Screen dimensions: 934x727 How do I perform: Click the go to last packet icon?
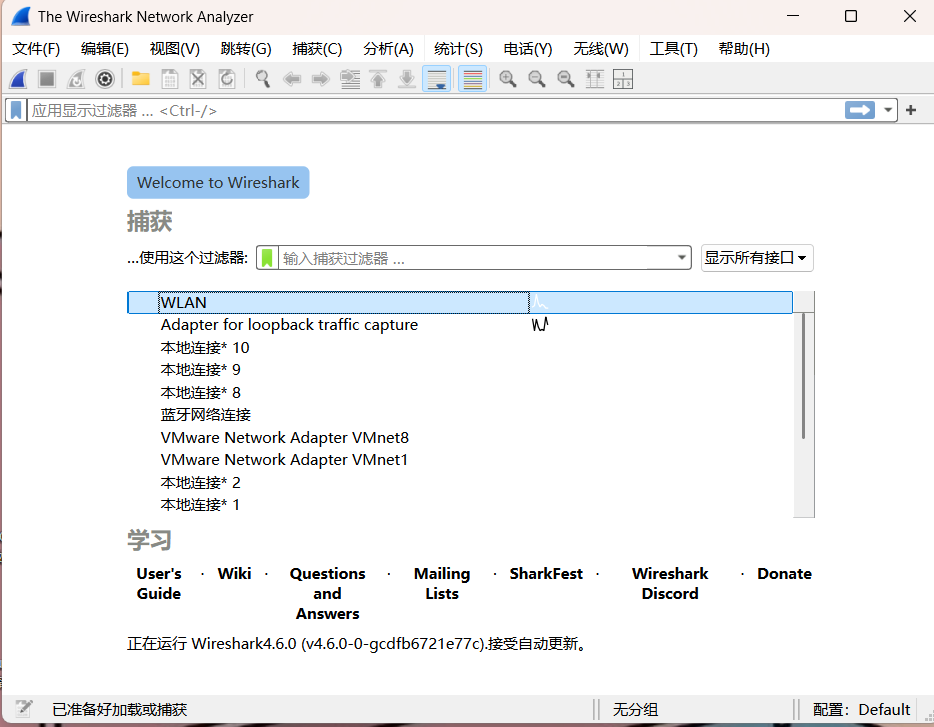point(407,78)
